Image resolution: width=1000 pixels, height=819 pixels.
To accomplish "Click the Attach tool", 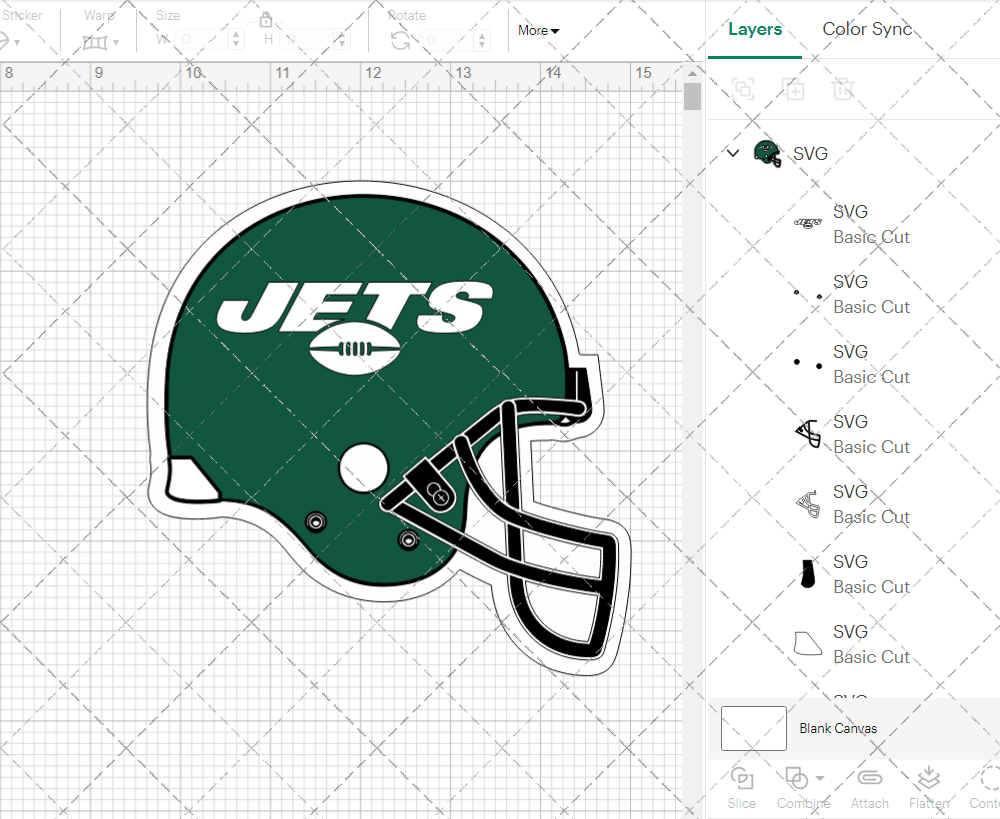I will pyautogui.click(x=869, y=788).
